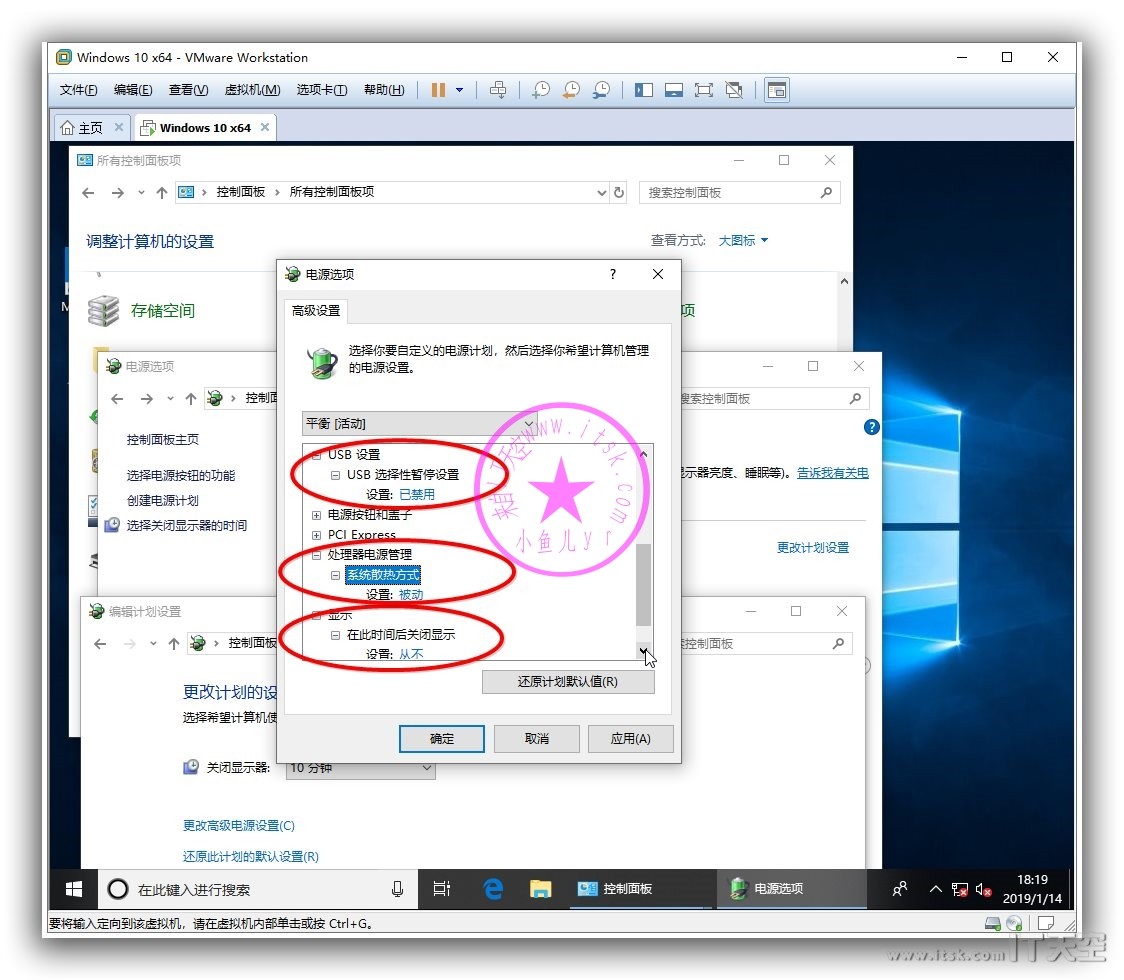Click the settings tree scroll-up arrow
1124x980 pixels.
(x=644, y=454)
